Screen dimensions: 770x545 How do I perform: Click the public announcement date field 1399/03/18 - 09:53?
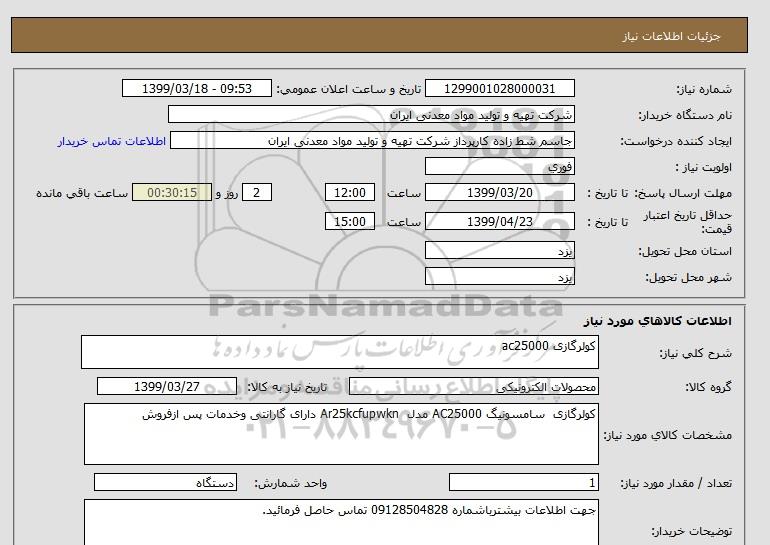(x=196, y=89)
